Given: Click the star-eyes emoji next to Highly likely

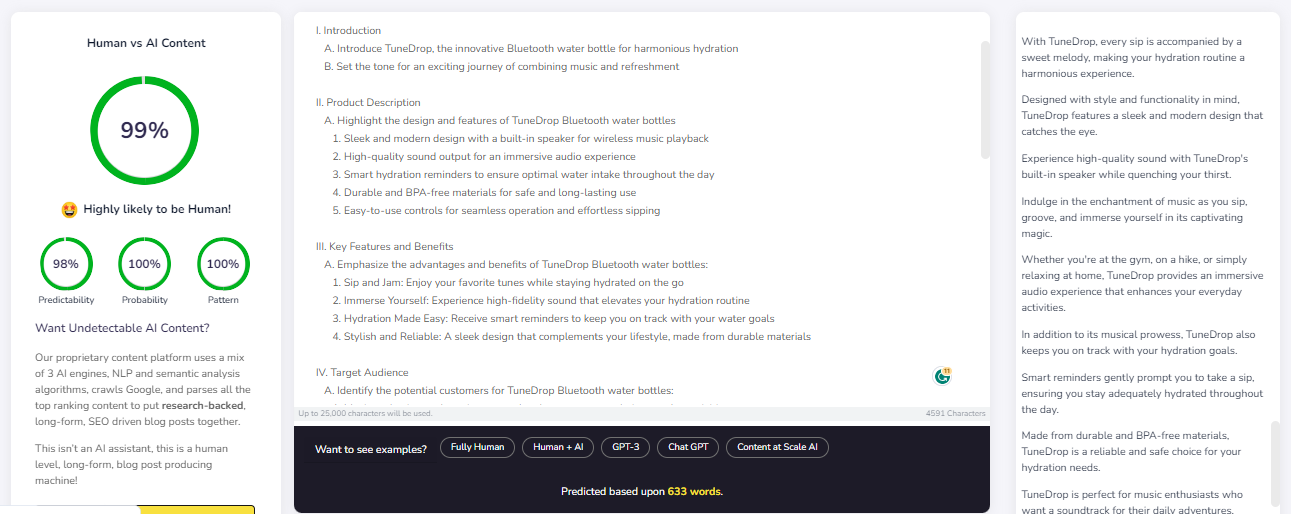Looking at the screenshot, I should (69, 209).
